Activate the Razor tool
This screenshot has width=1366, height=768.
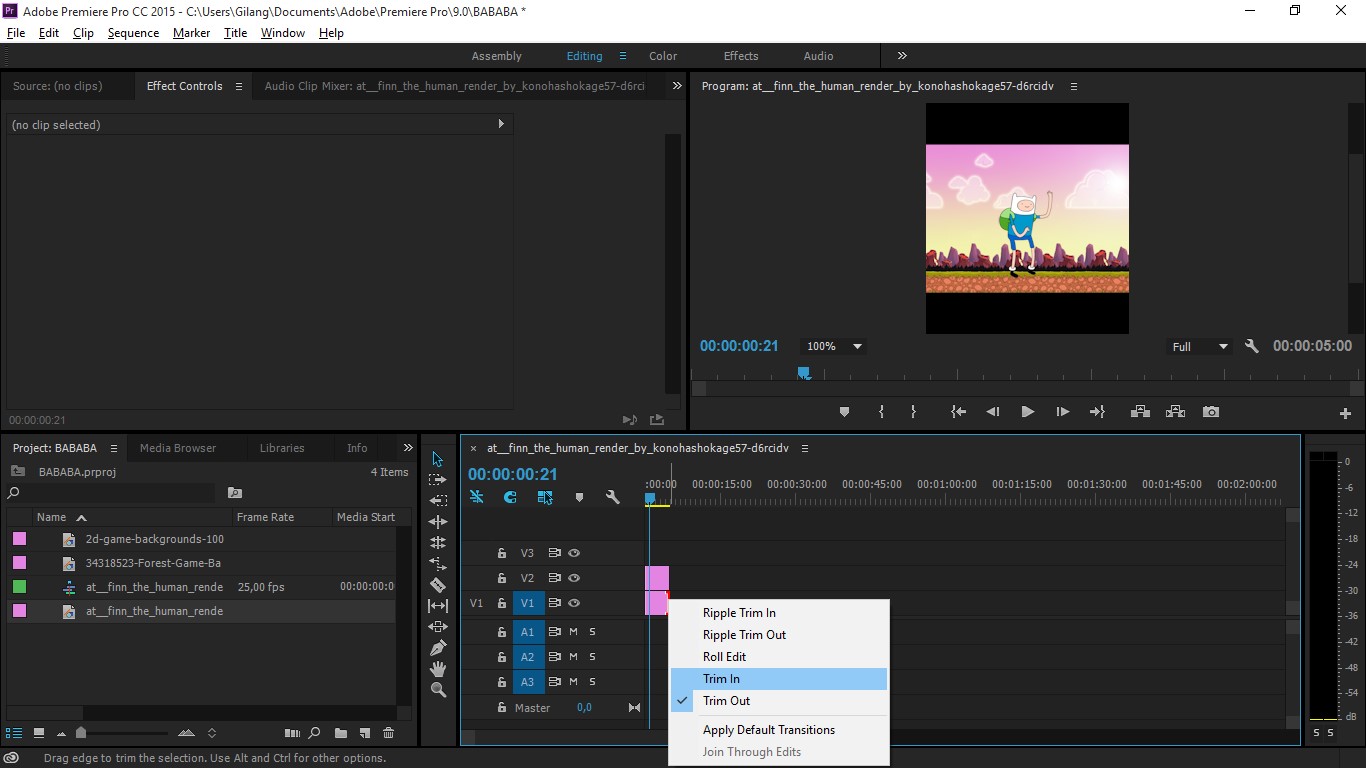437,585
